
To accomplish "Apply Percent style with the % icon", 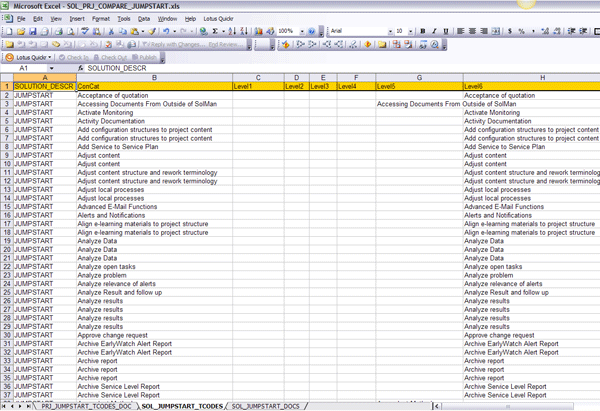I will [521, 31].
